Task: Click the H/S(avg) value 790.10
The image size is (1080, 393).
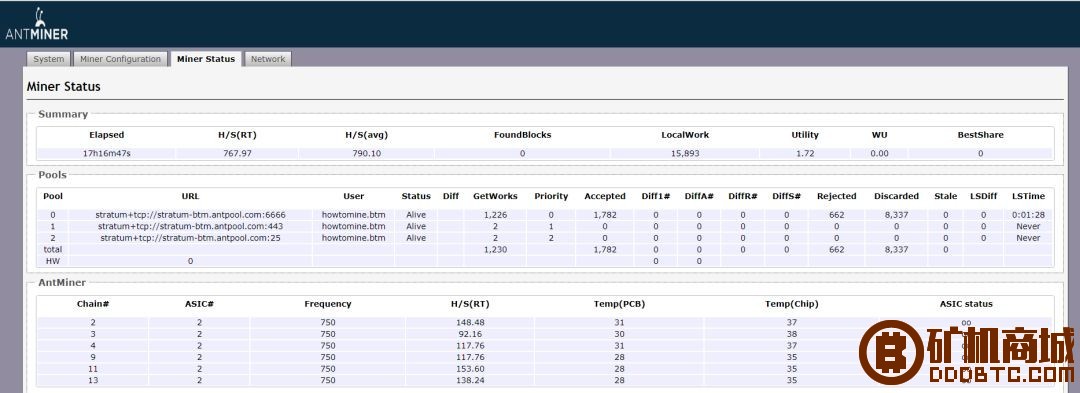Action: [367, 153]
